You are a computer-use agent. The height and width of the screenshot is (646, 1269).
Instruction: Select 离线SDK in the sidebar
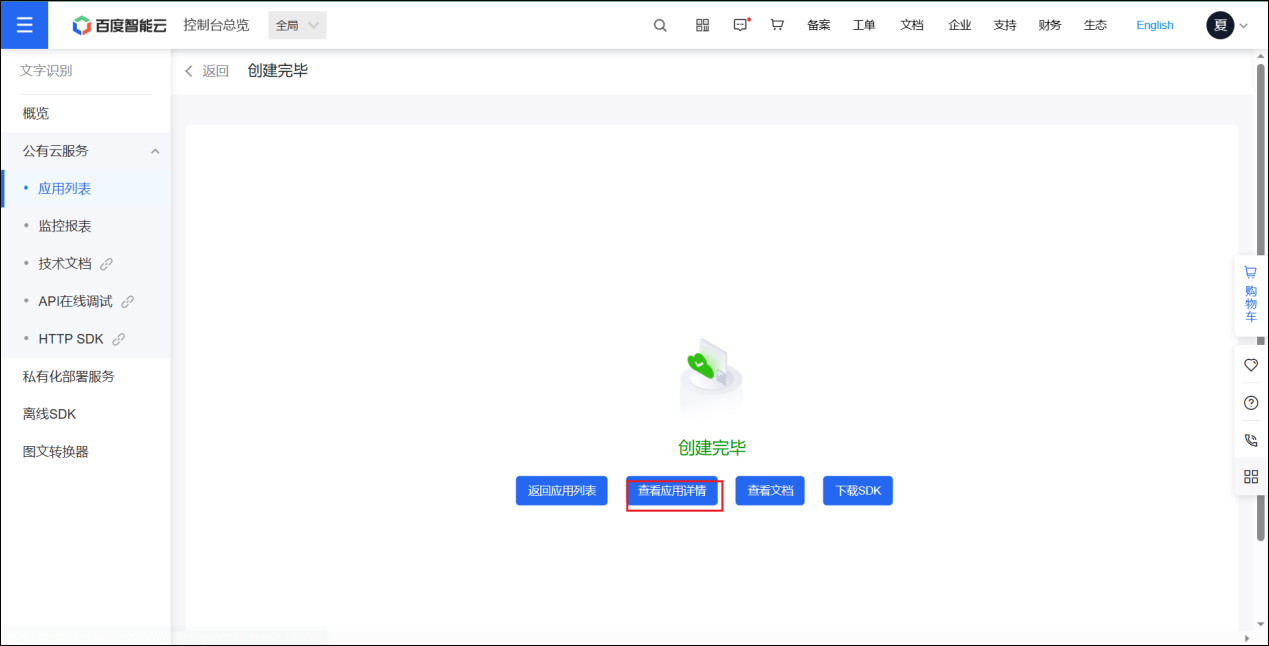(x=49, y=414)
